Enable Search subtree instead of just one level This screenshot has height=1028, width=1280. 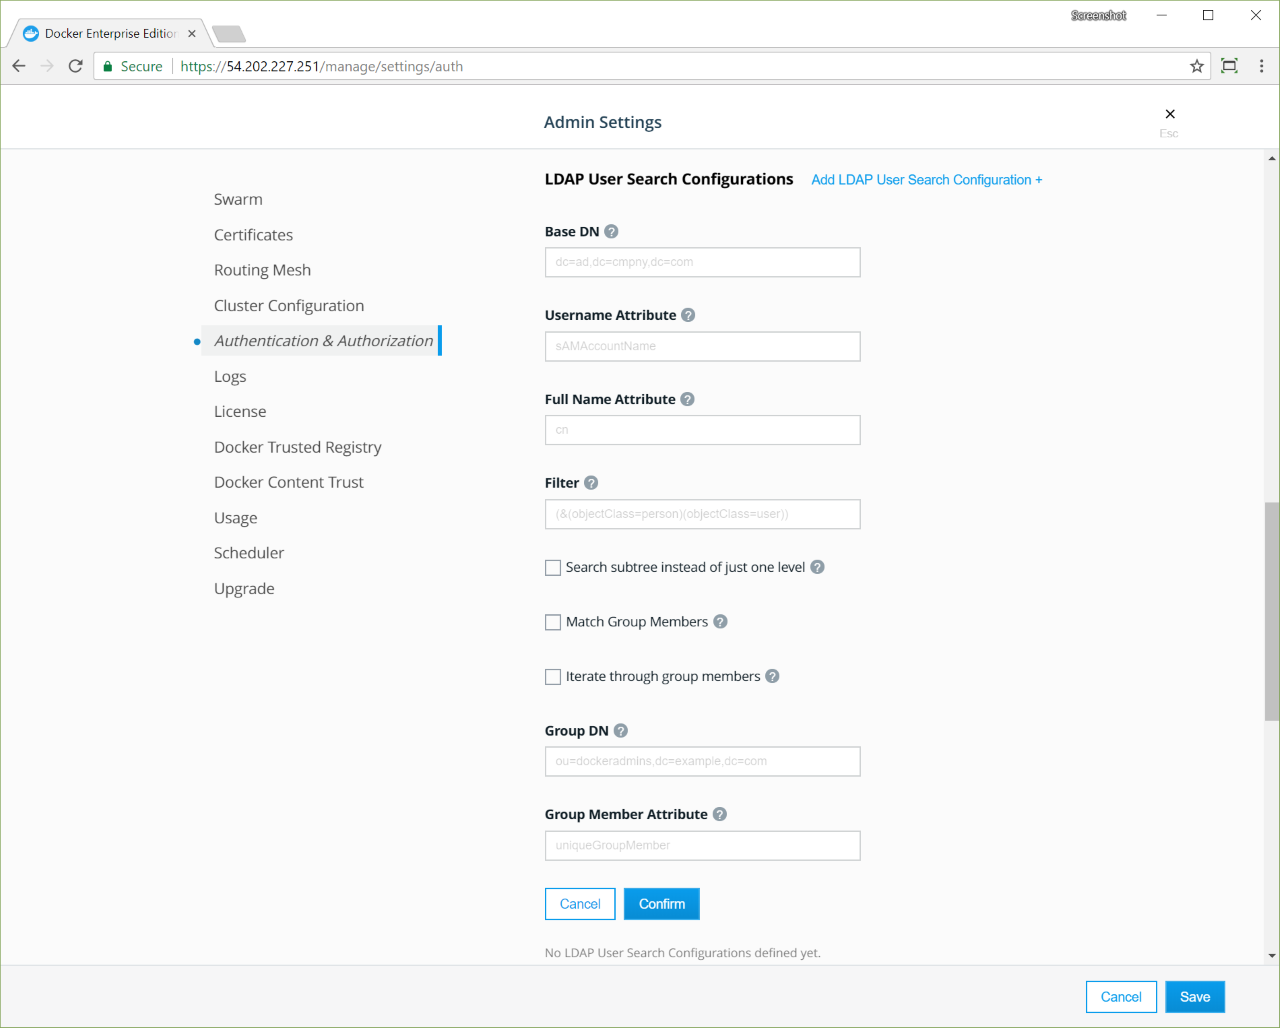tap(553, 568)
